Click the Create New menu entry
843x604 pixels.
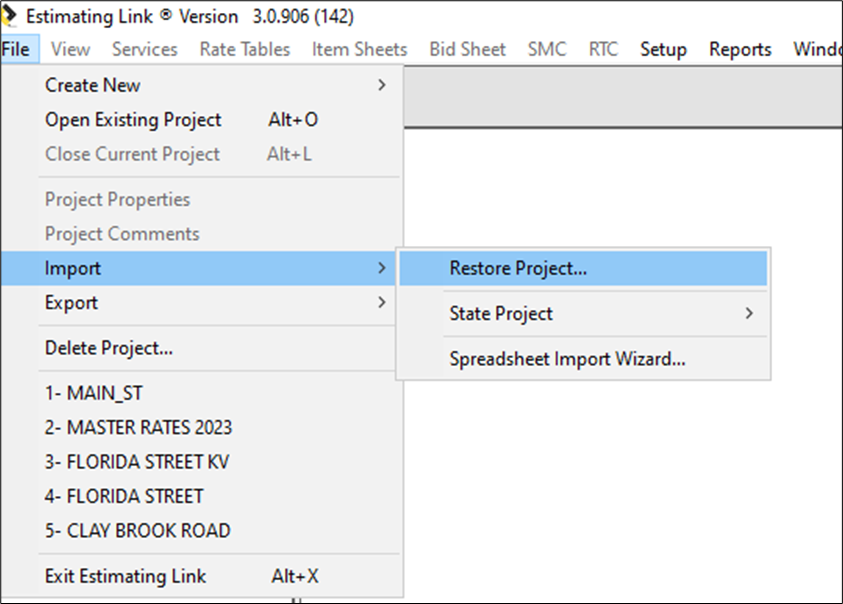tap(202, 85)
